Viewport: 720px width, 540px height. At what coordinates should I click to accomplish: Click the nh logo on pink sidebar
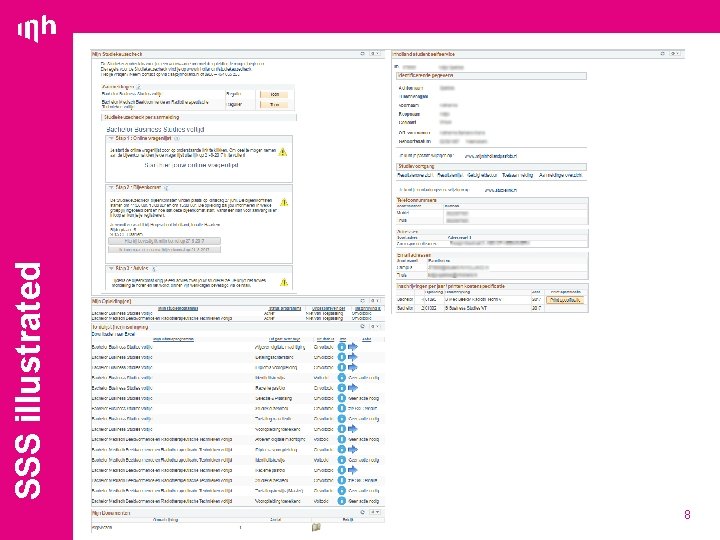pyautogui.click(x=37, y=29)
